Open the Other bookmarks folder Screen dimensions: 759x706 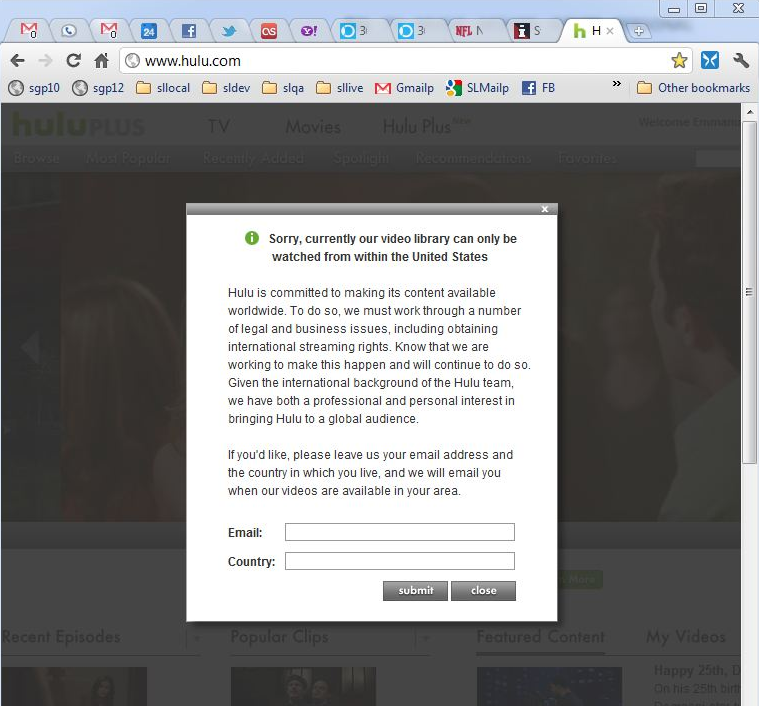(x=693, y=88)
